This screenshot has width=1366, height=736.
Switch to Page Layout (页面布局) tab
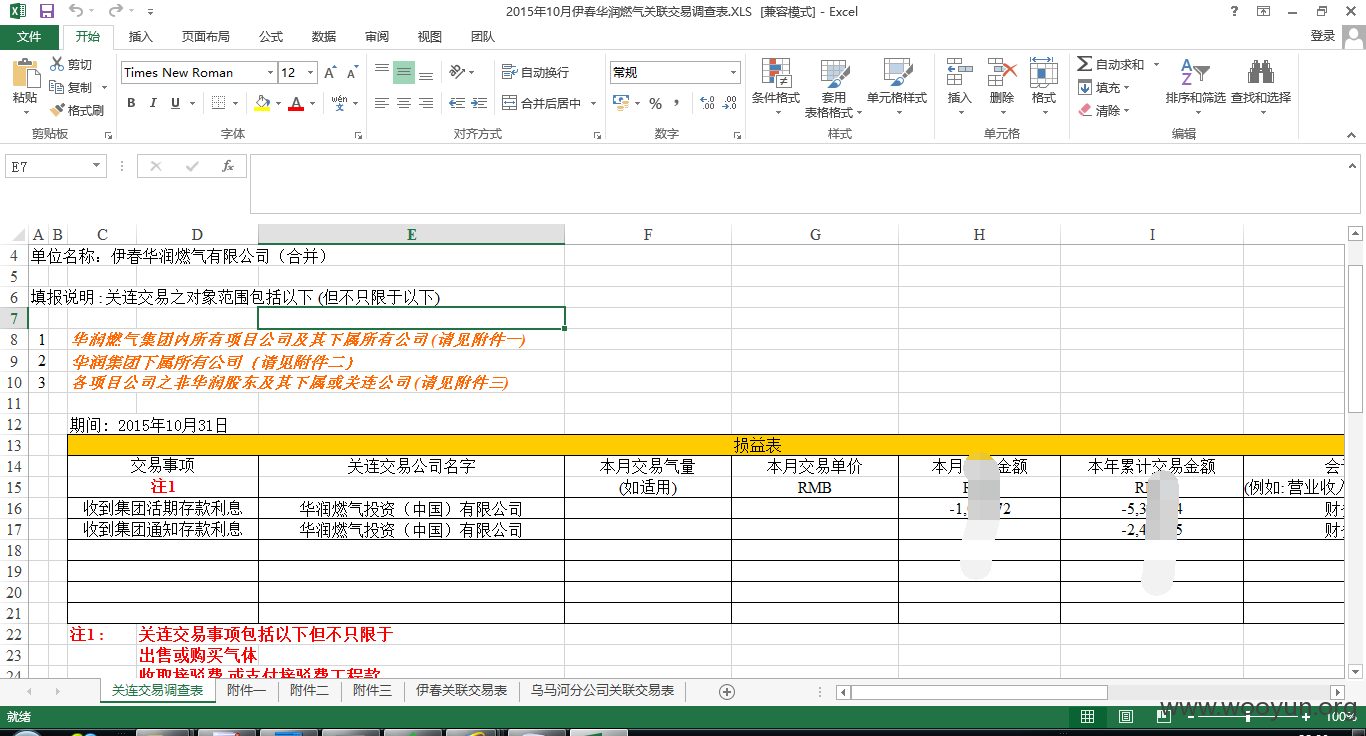click(x=205, y=37)
